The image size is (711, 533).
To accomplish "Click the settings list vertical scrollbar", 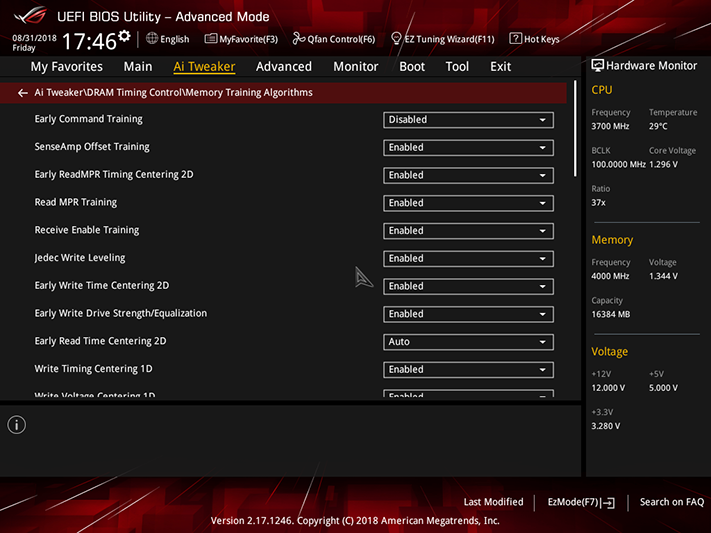I will 575,129.
